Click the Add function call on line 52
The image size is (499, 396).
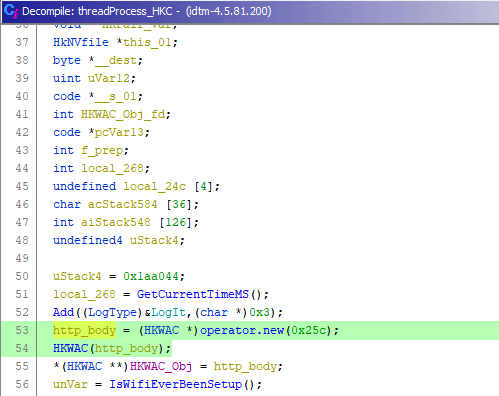click(63, 312)
